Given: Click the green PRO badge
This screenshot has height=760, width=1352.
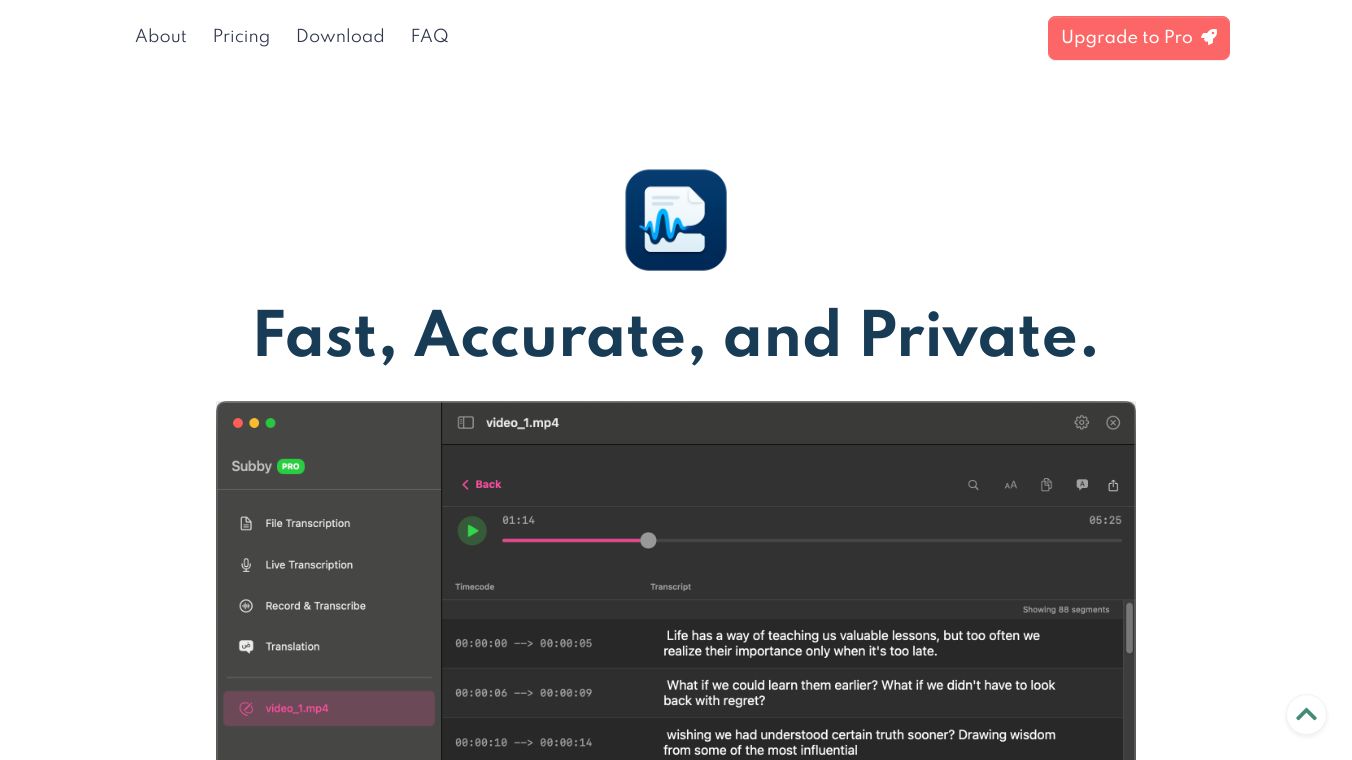Looking at the screenshot, I should (x=291, y=466).
